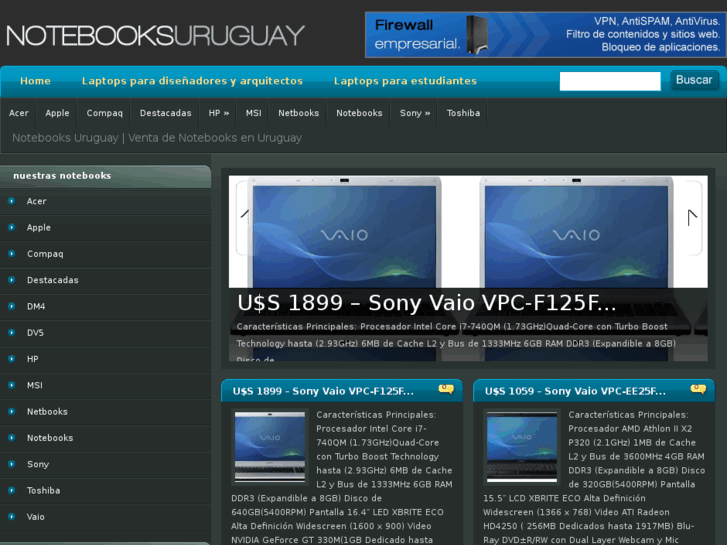The width and height of the screenshot is (727, 545).
Task: Click the bullet icon beside Toshiba
Action: click(12, 490)
